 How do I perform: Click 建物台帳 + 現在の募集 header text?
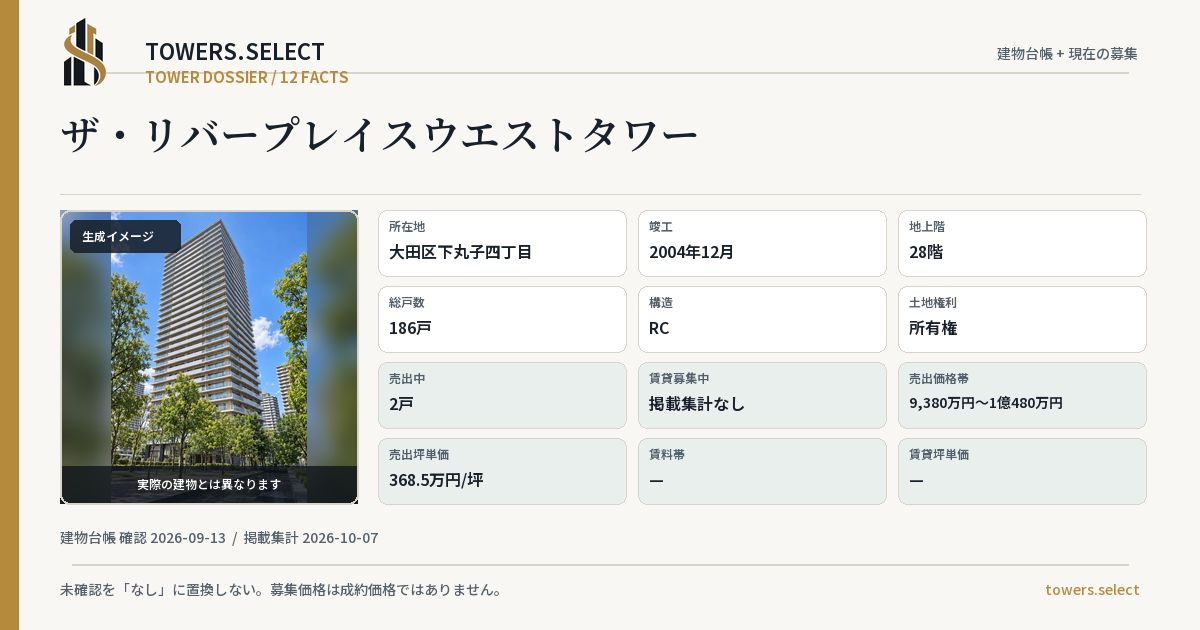[1067, 54]
